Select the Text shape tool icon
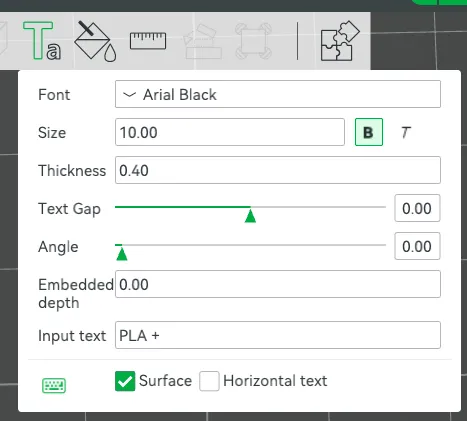The height and width of the screenshot is (421, 467). 42,41
